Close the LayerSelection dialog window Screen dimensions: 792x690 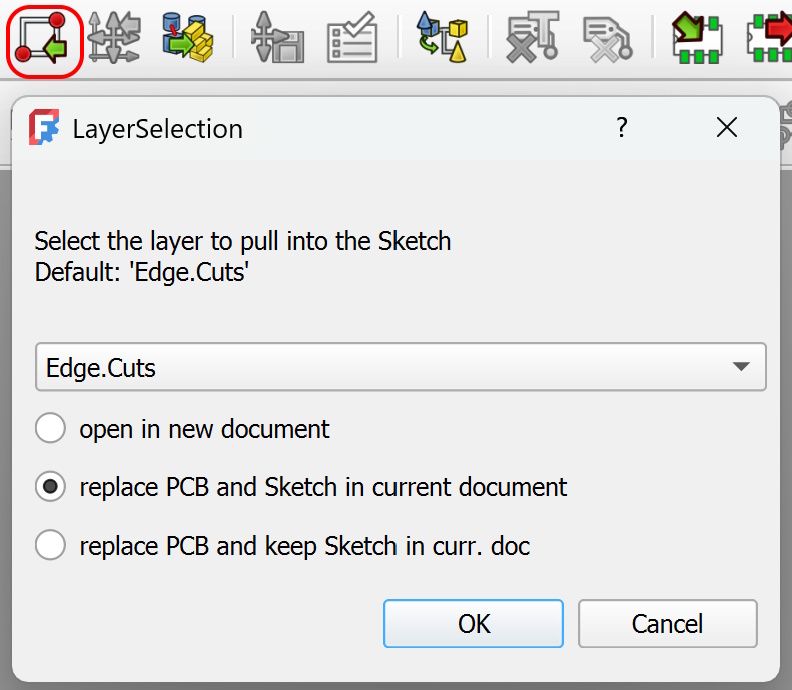pyautogui.click(x=727, y=128)
